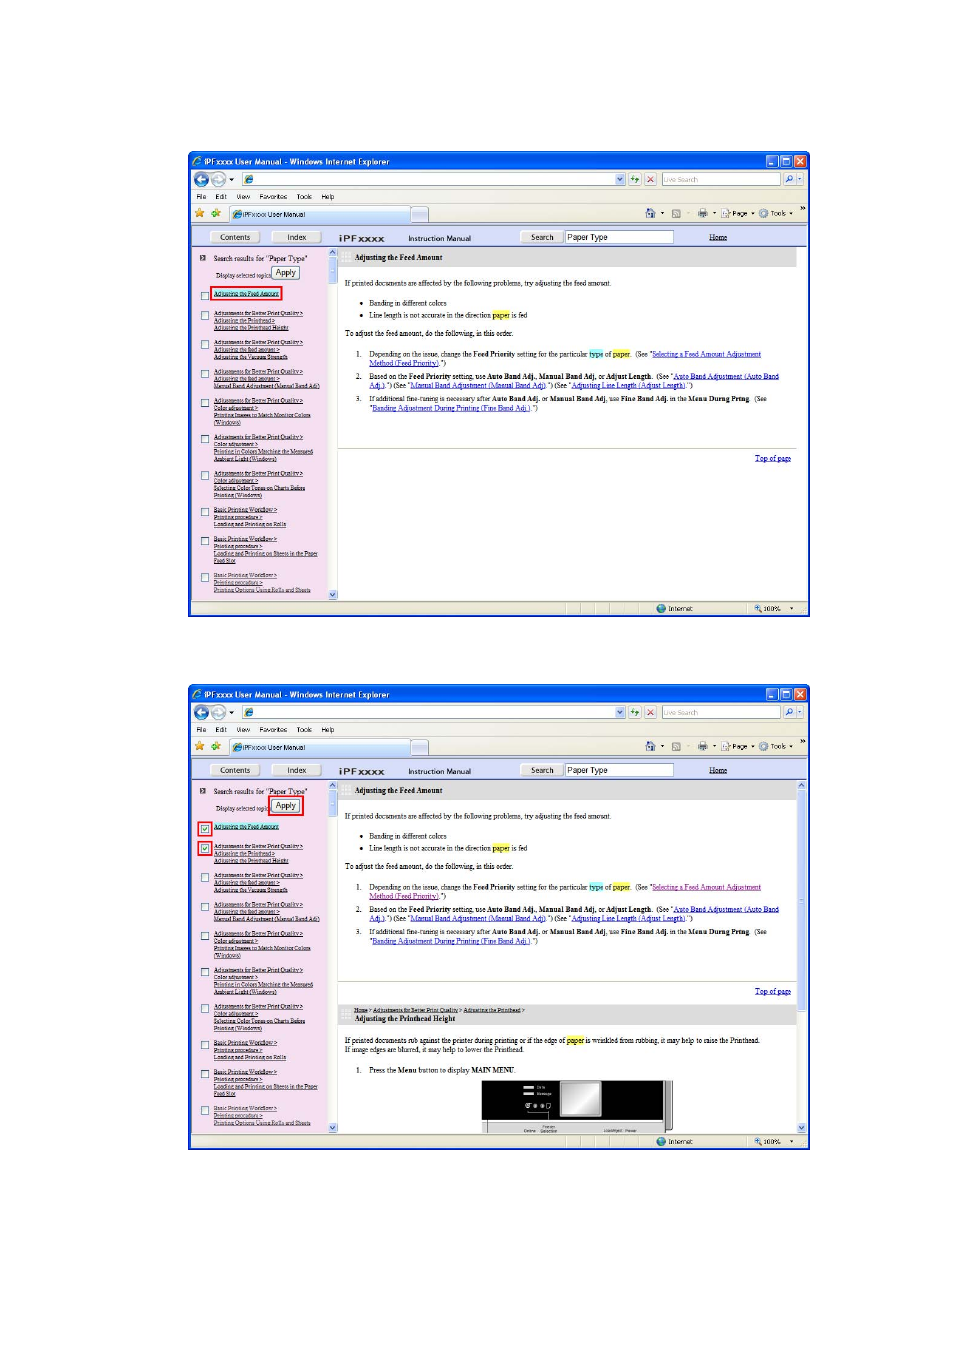Image resolution: width=954 pixels, height=1350 pixels.
Task: Open the zoom level dropdown in lower status bar
Action: [792, 1141]
